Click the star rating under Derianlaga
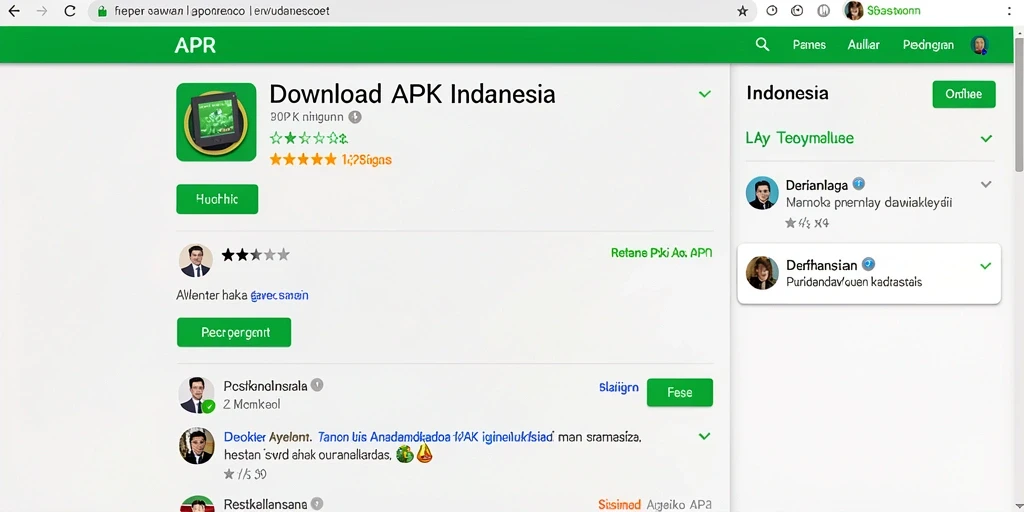This screenshot has width=1024, height=512. (x=807, y=223)
